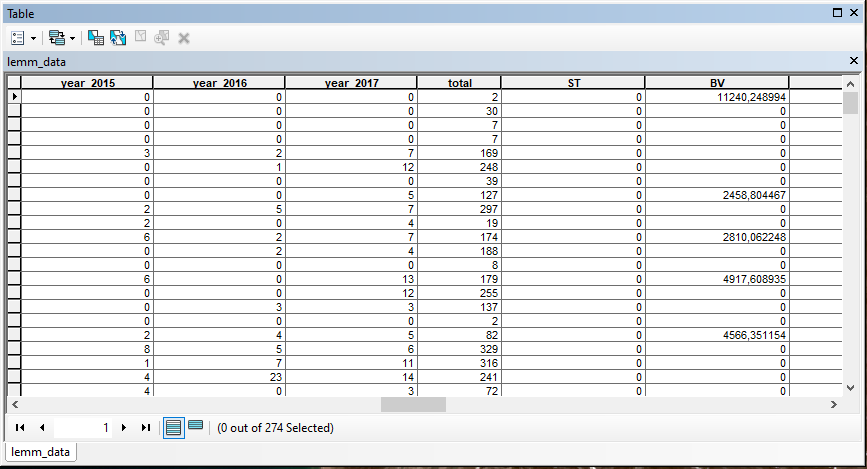Screen dimensions: 867x469
Task: Click the total cell 137
Action: [459, 307]
